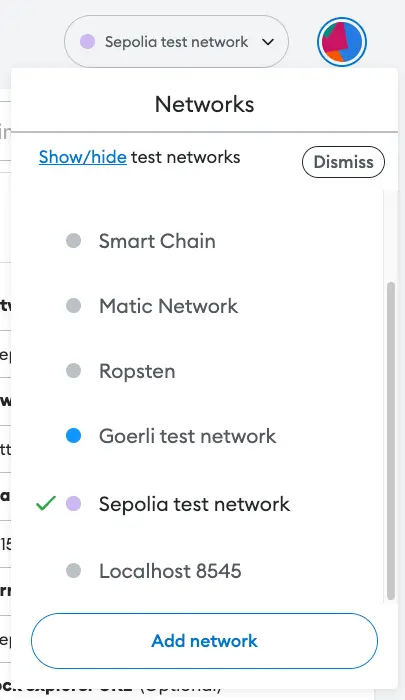Click the gray dot beside Ropsten
The height and width of the screenshot is (700, 405).
[x=73, y=371]
